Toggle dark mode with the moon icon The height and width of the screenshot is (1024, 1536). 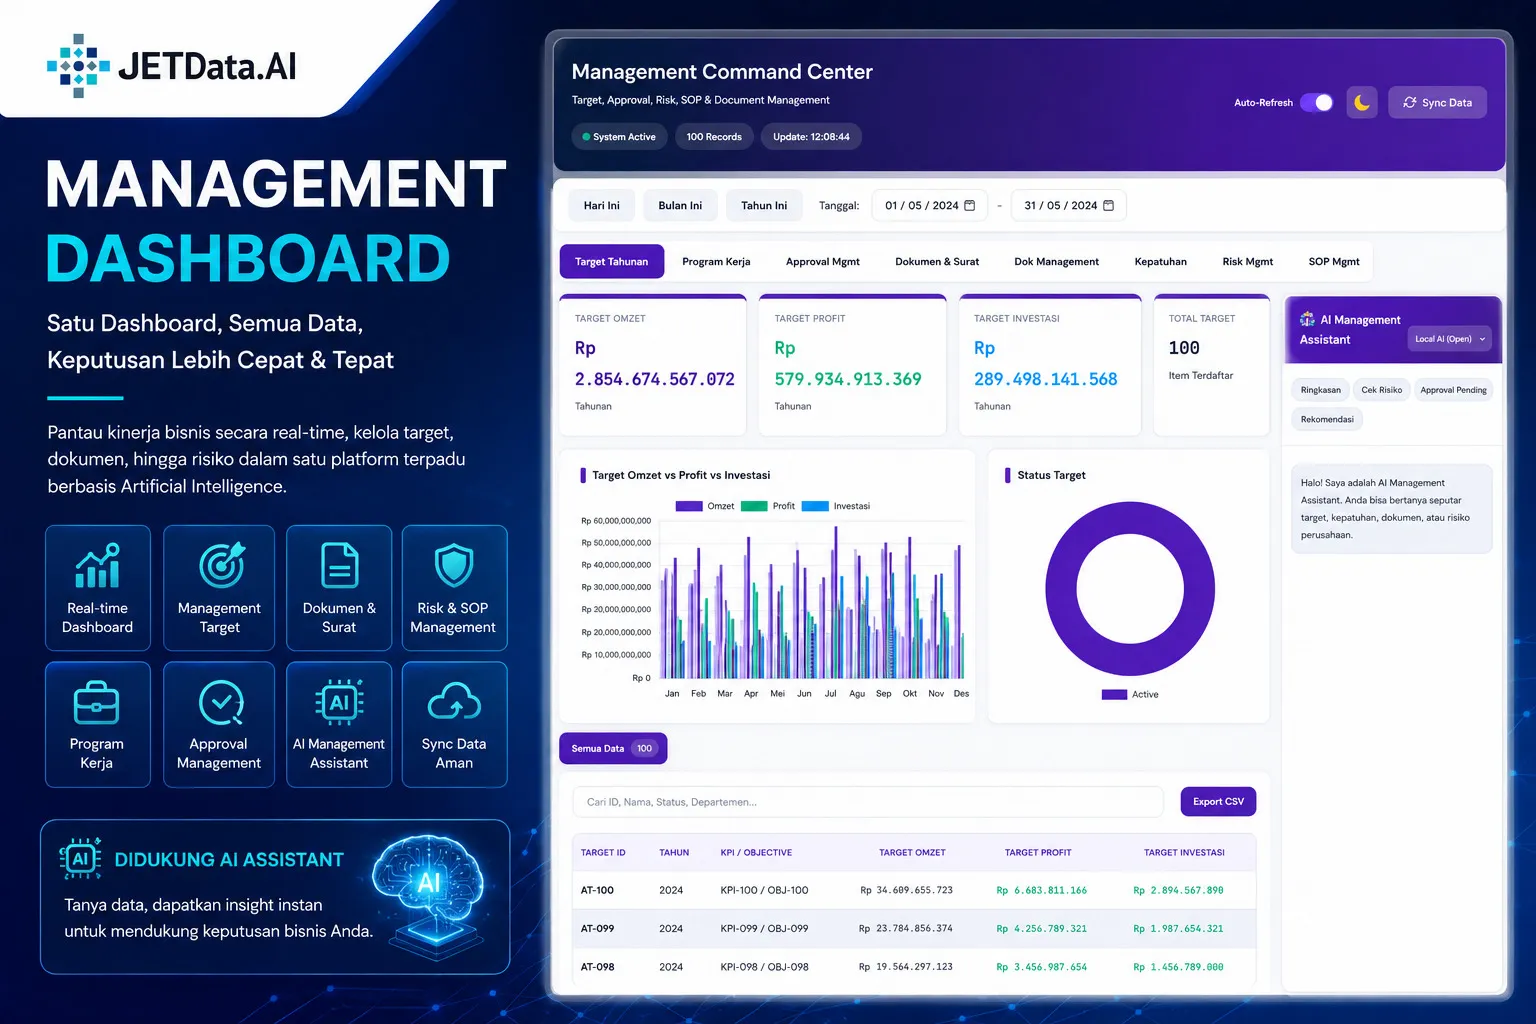pos(1362,102)
